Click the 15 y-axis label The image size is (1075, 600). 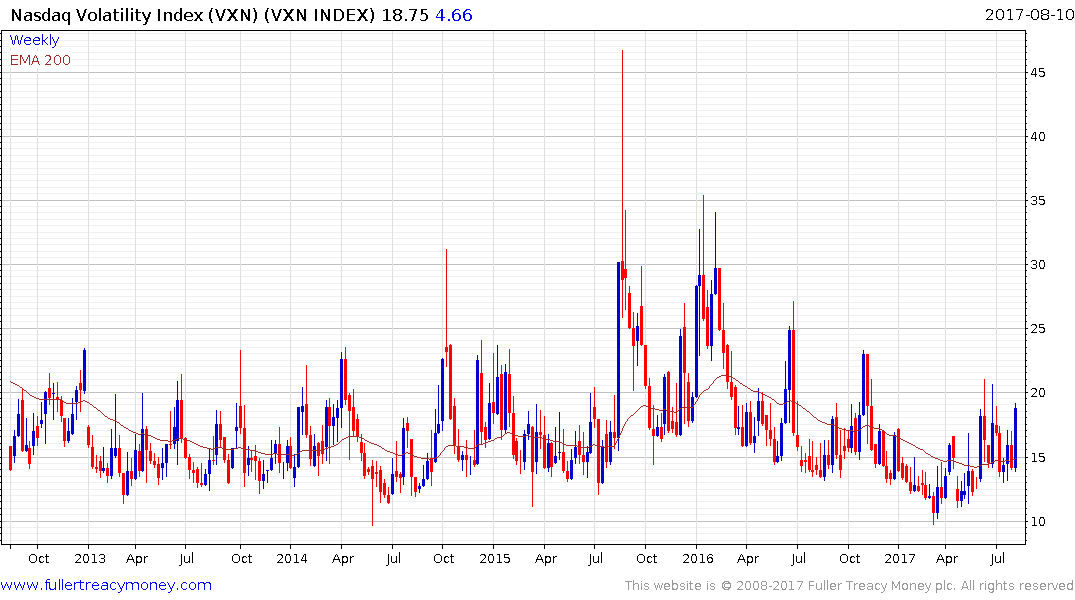click(1037, 457)
